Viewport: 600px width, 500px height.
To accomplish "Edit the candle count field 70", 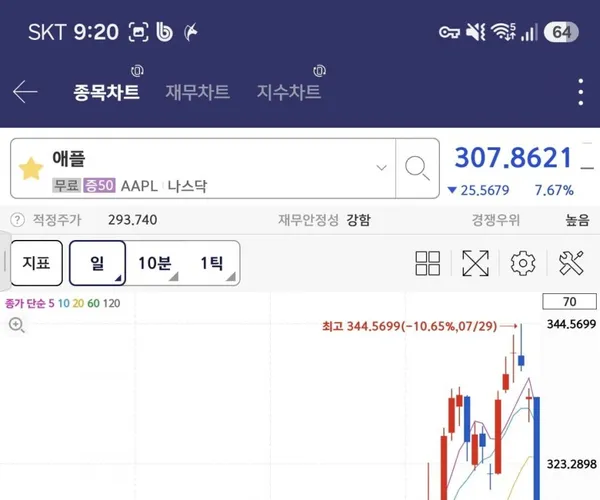I will pos(569,301).
